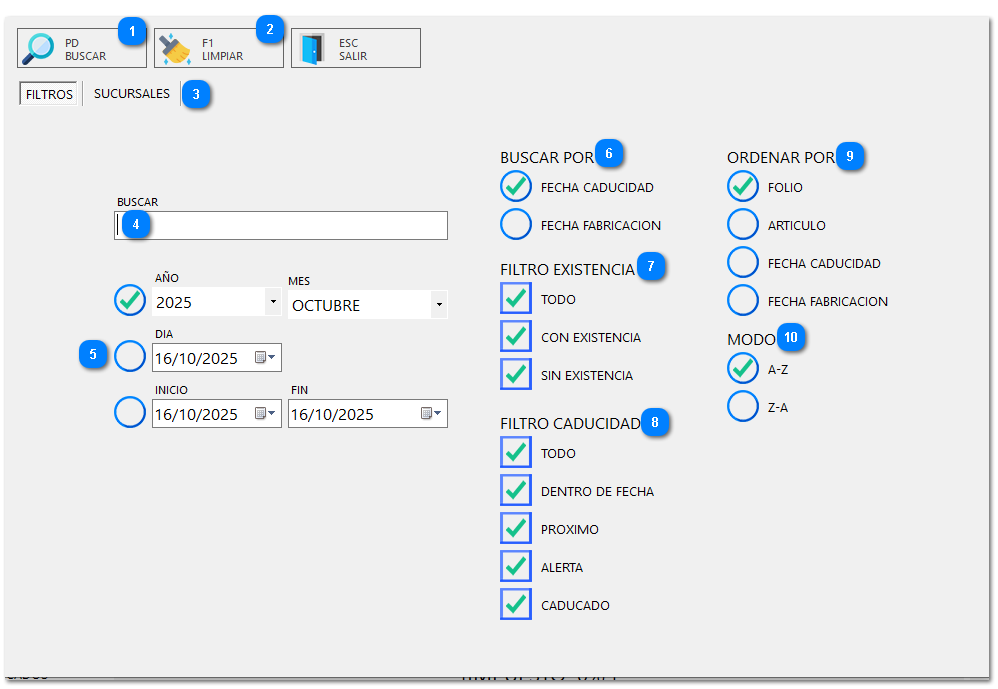The height and width of the screenshot is (689, 998).
Task: Select FECHA FABRICACION under Buscar Por
Action: (x=516, y=225)
